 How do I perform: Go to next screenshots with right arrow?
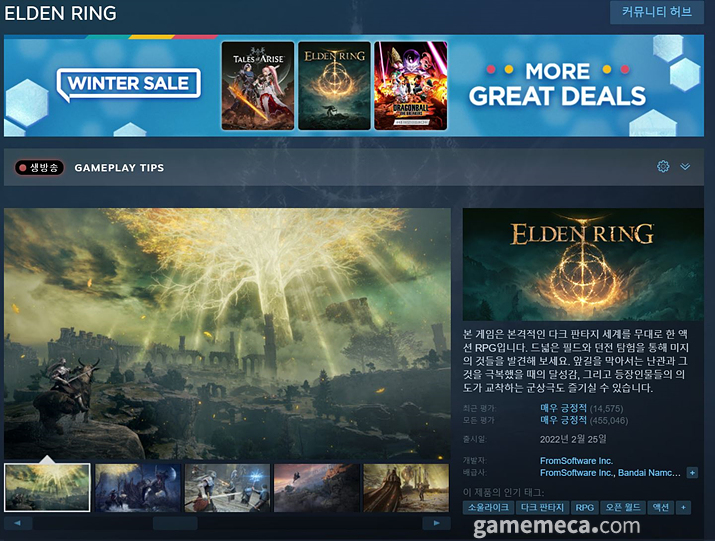[x=436, y=523]
